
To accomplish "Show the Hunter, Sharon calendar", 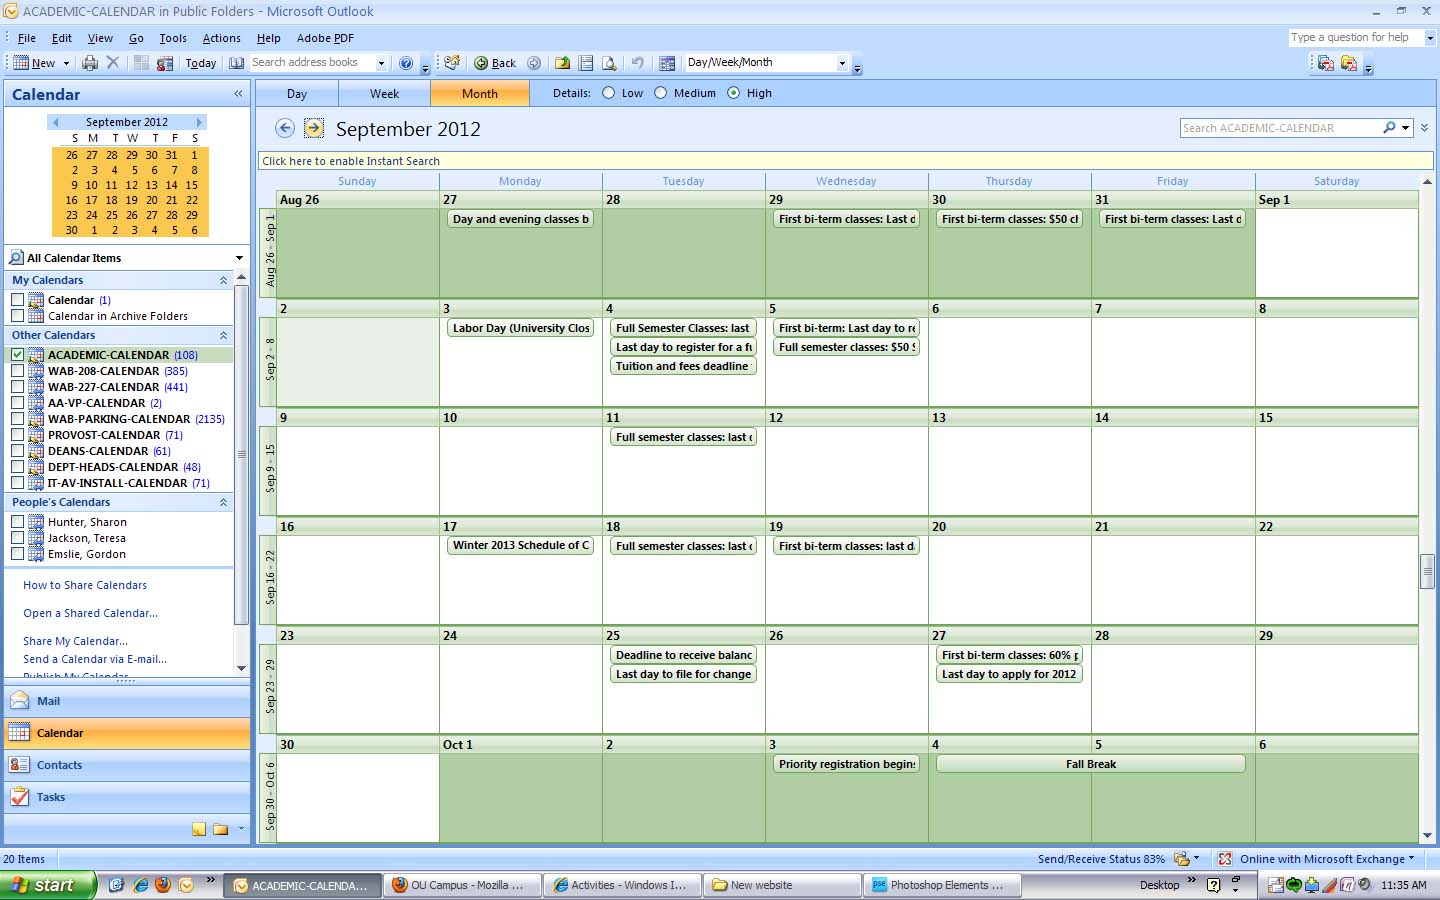I will click(x=17, y=521).
